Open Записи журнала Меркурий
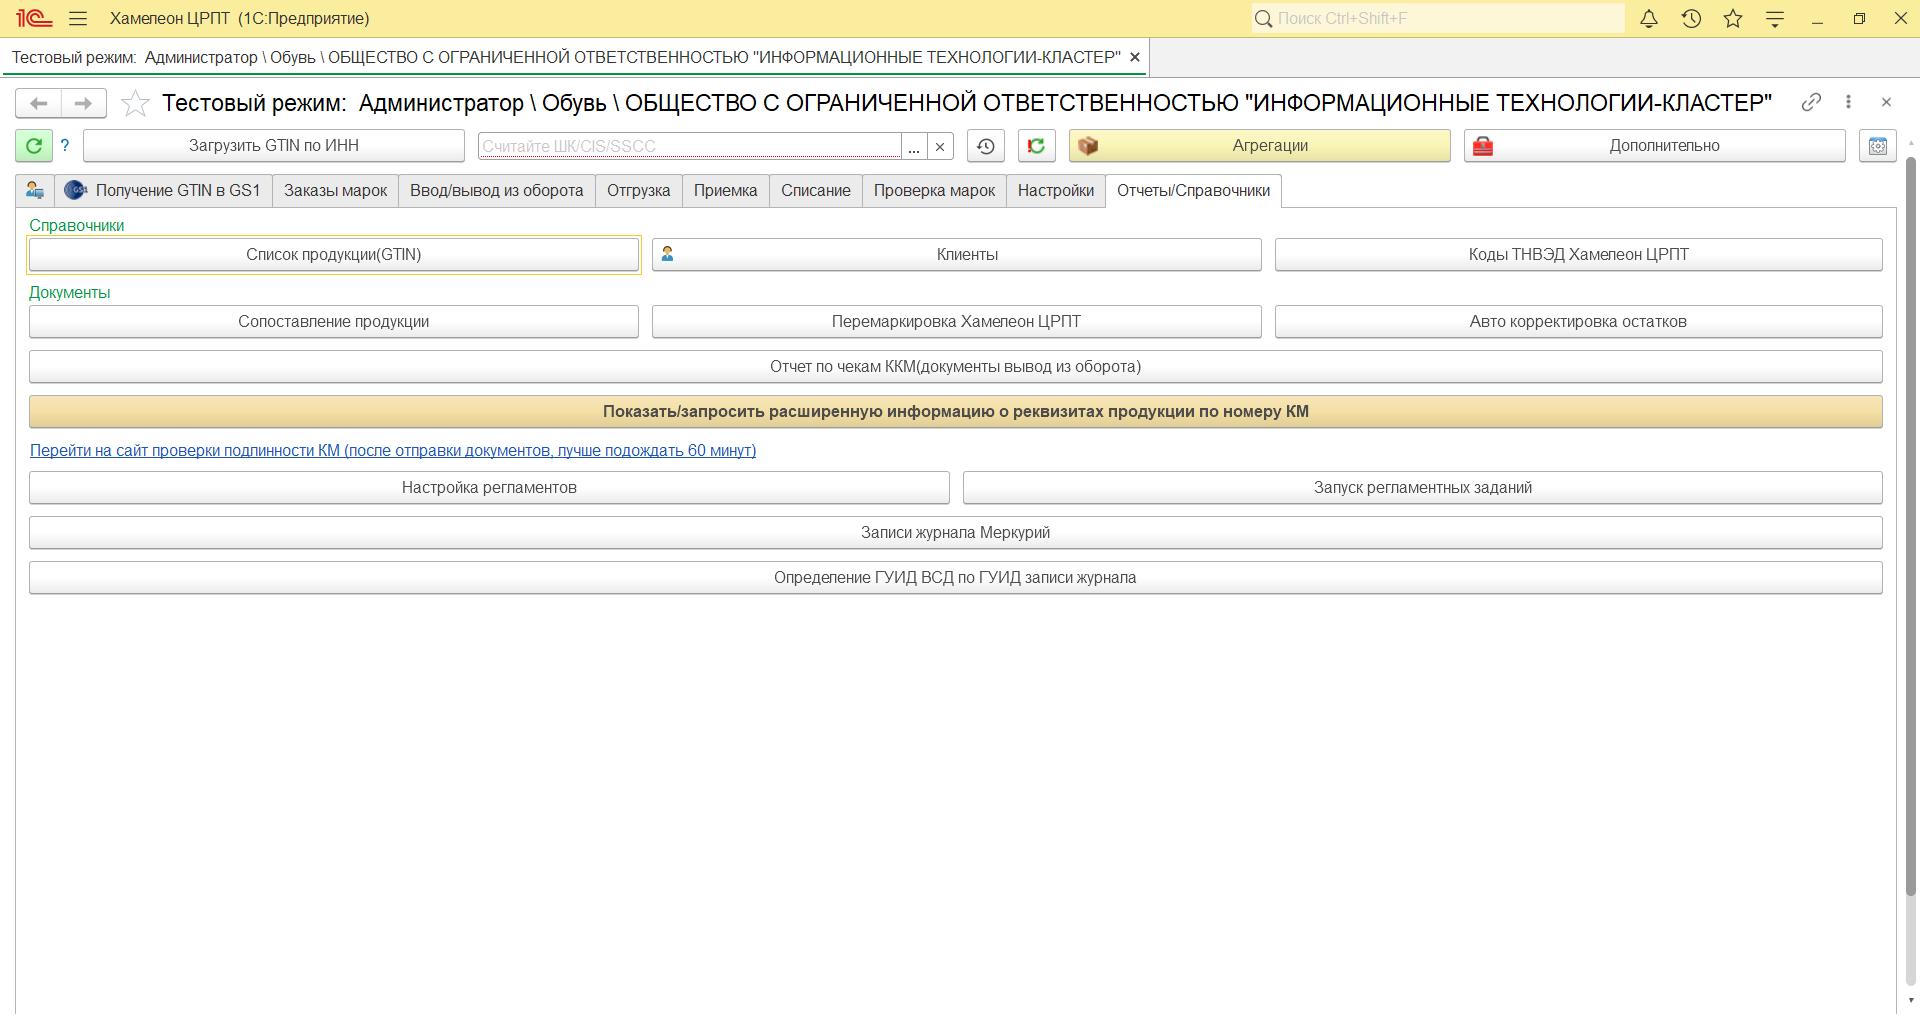The height and width of the screenshot is (1030, 1920). coord(956,533)
